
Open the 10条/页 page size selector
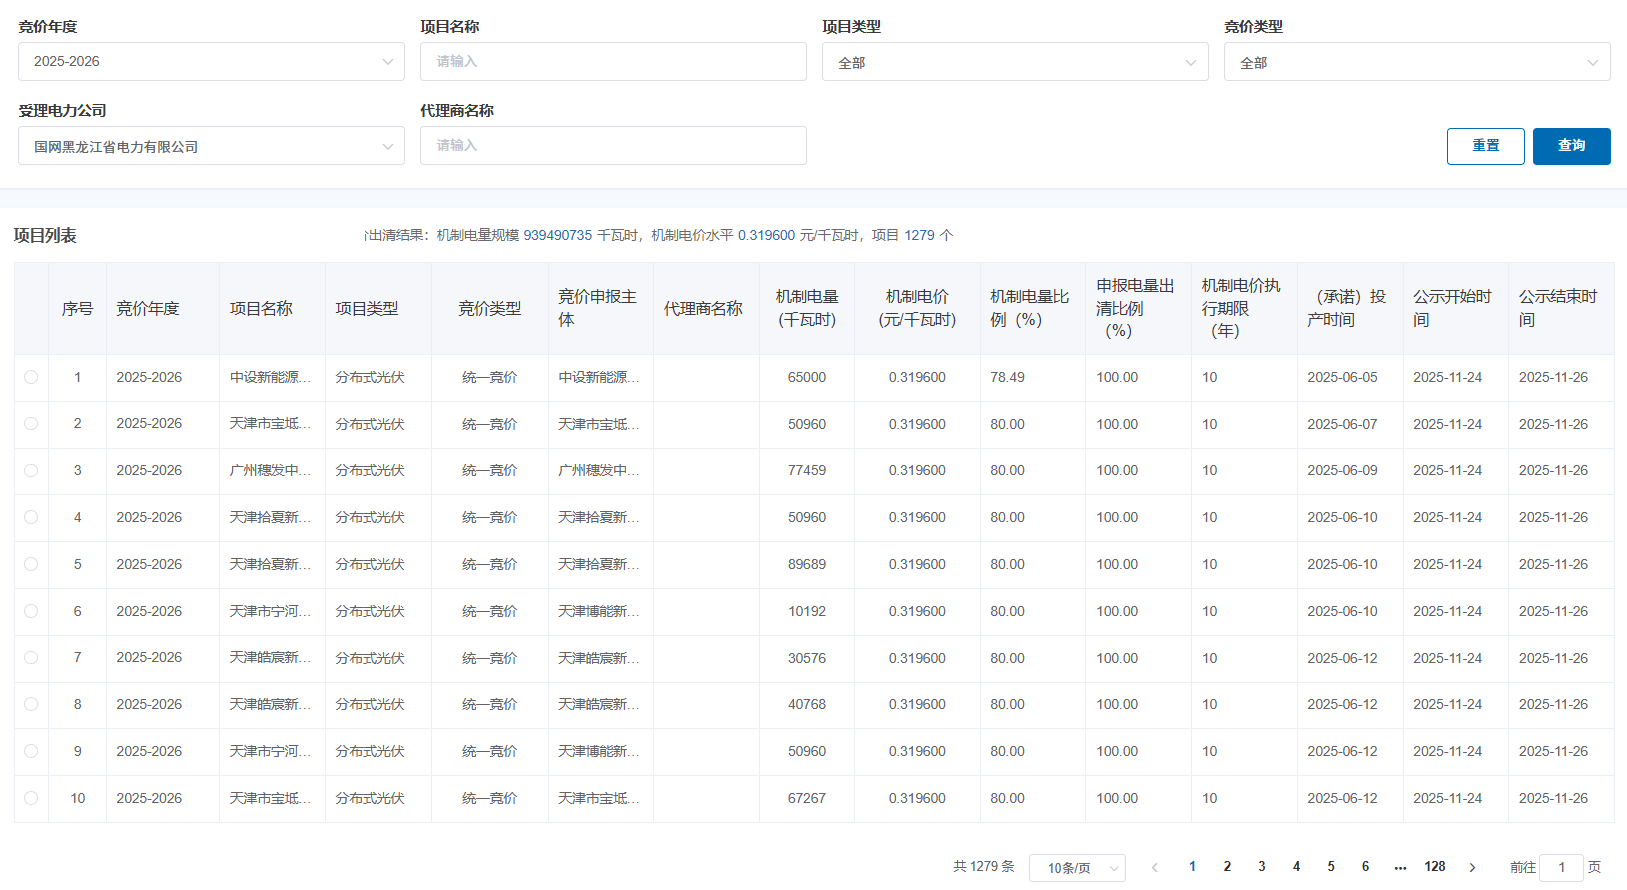pos(1077,868)
